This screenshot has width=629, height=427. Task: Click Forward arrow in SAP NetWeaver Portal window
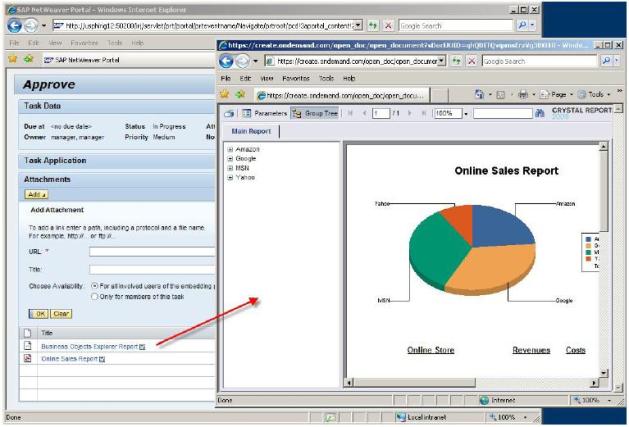coord(30,26)
